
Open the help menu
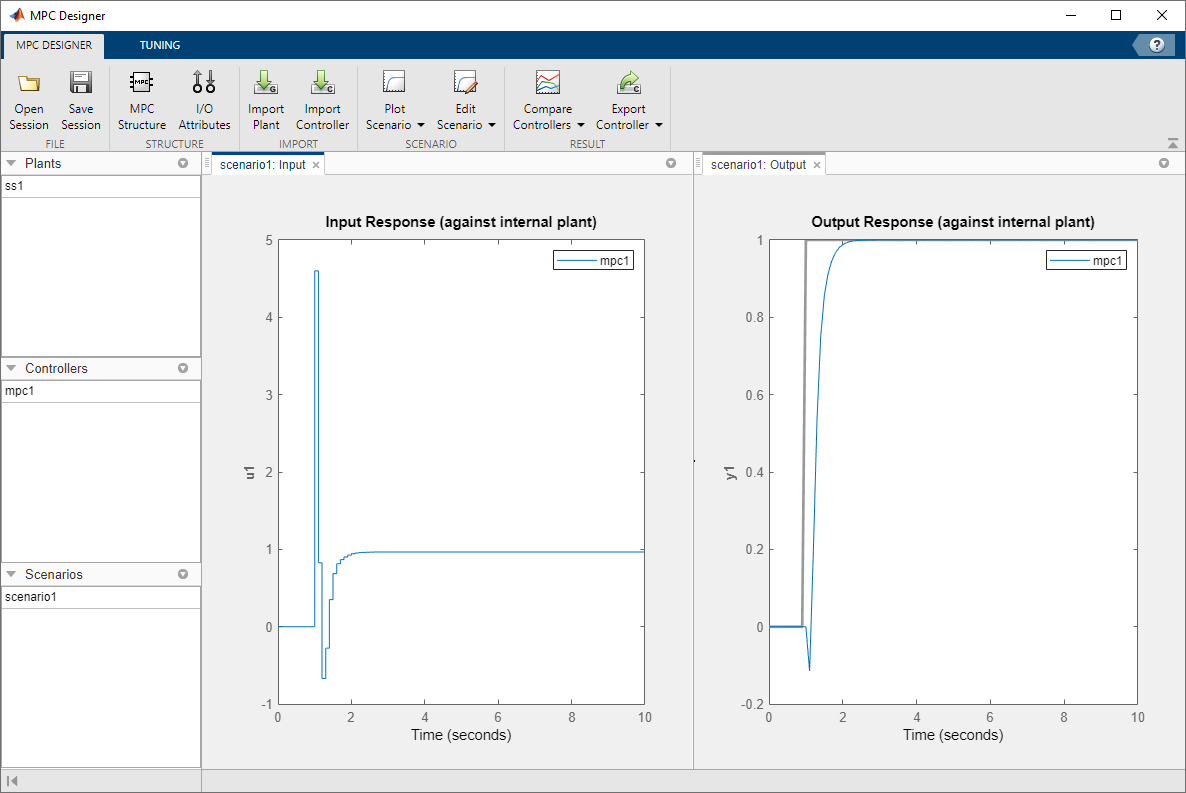tap(1157, 45)
